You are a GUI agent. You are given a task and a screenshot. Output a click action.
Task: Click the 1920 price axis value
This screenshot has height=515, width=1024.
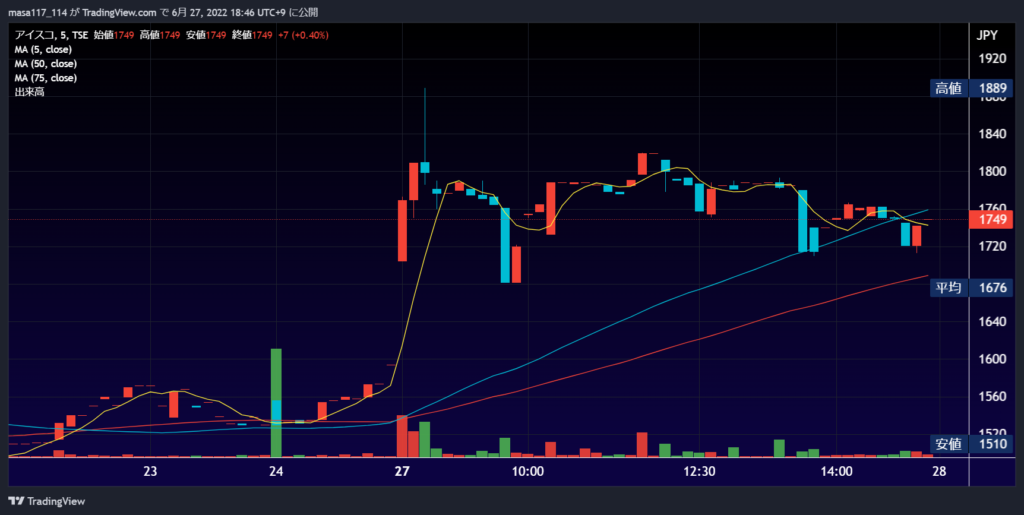(992, 59)
